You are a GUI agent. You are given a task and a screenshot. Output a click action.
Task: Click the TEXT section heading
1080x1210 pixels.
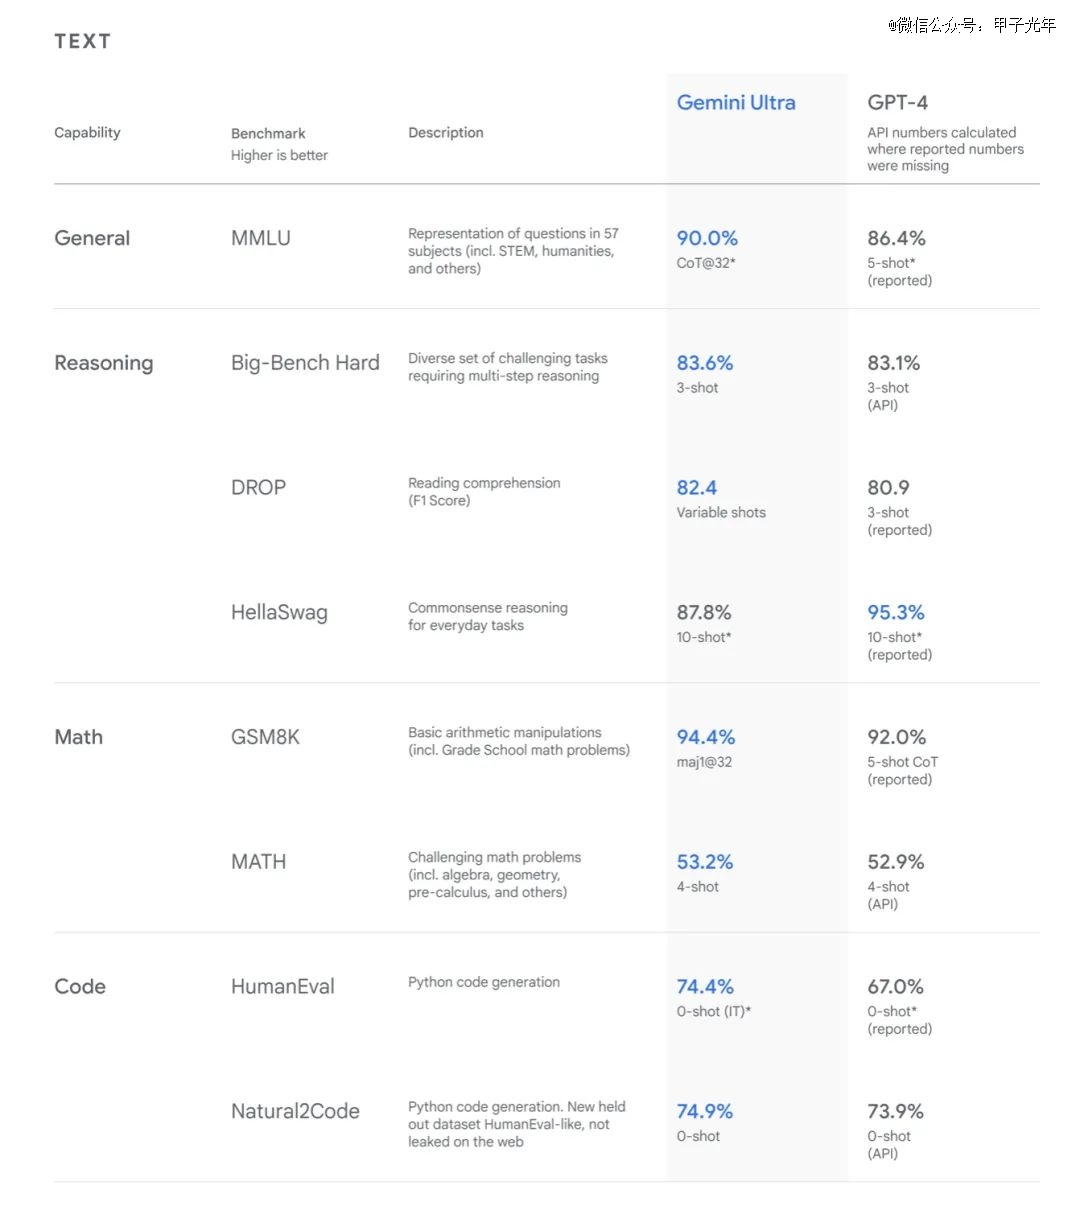tap(82, 41)
